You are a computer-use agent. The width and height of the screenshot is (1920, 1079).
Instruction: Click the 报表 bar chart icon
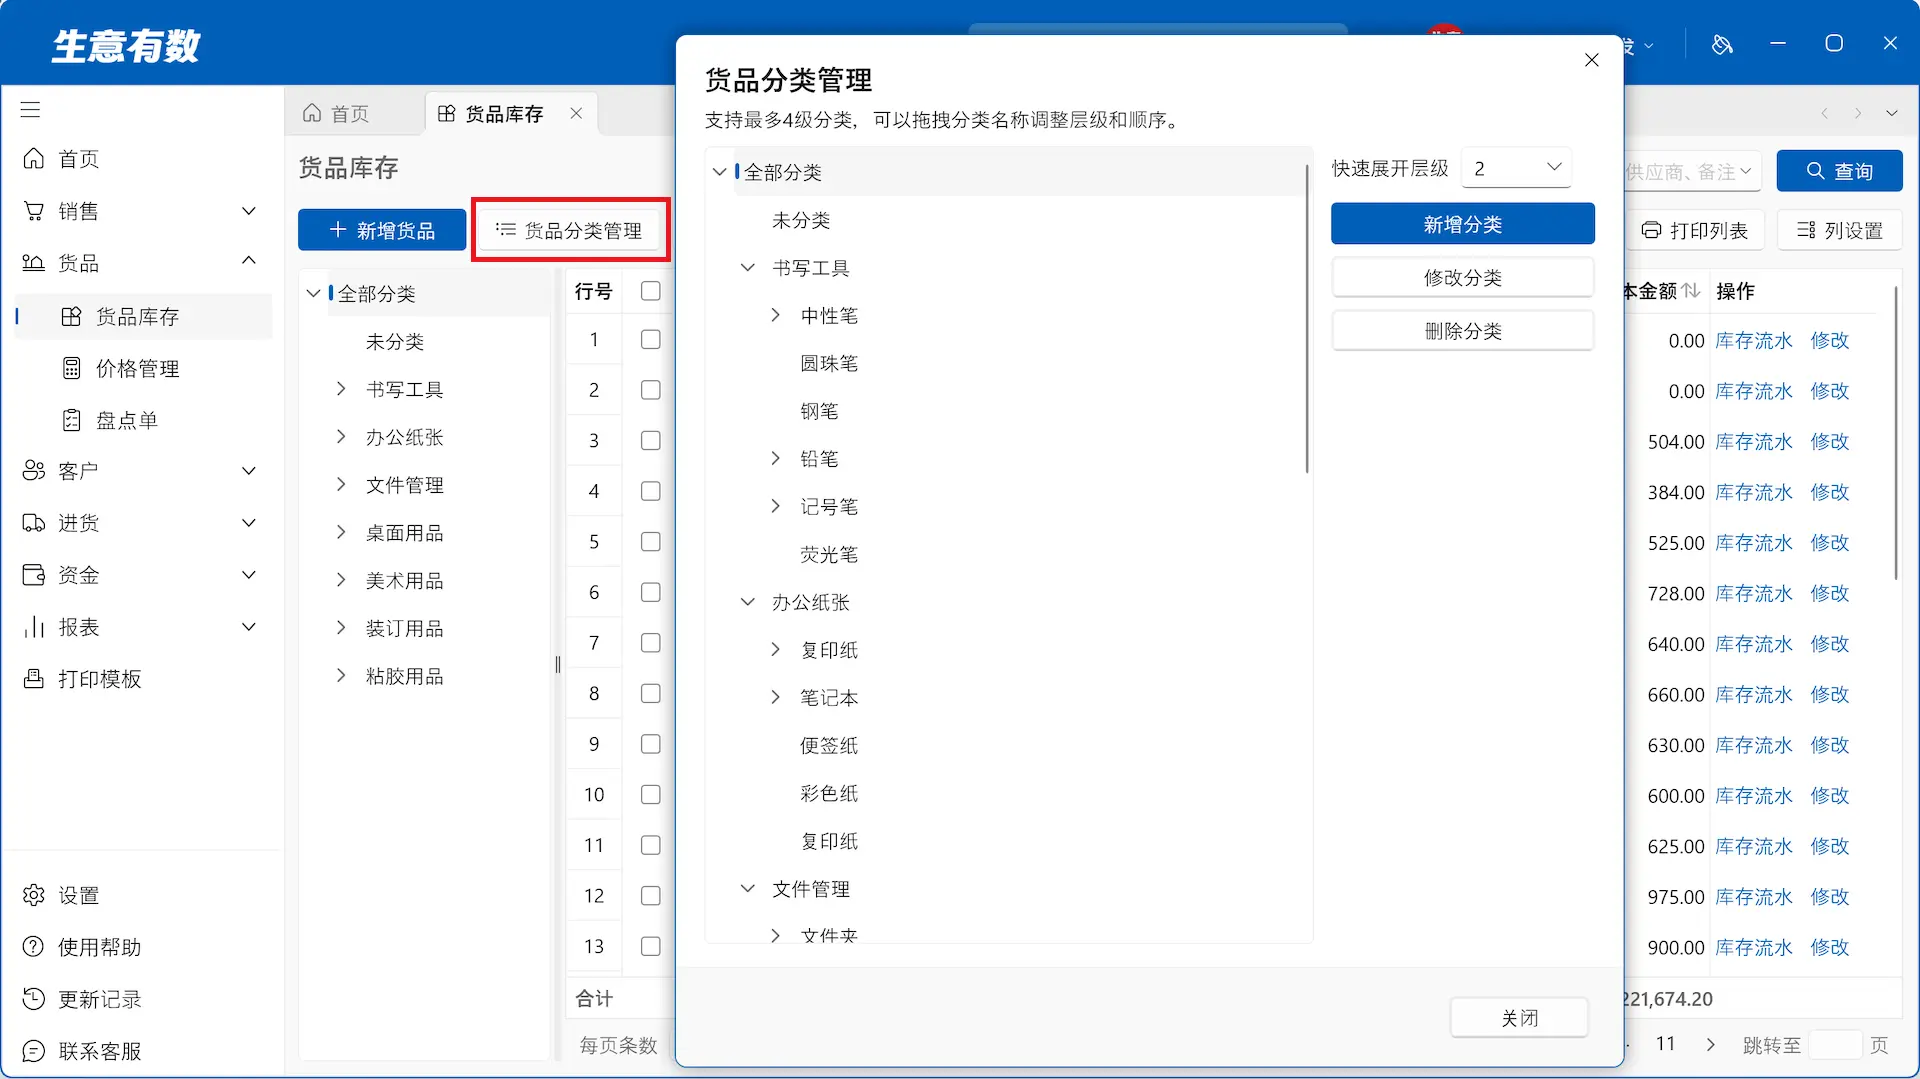[34, 627]
